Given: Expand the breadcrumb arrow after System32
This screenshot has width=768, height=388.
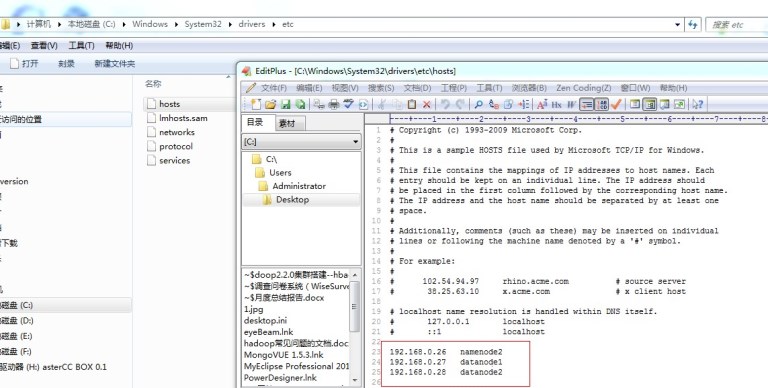Looking at the screenshot, I should pos(230,24).
